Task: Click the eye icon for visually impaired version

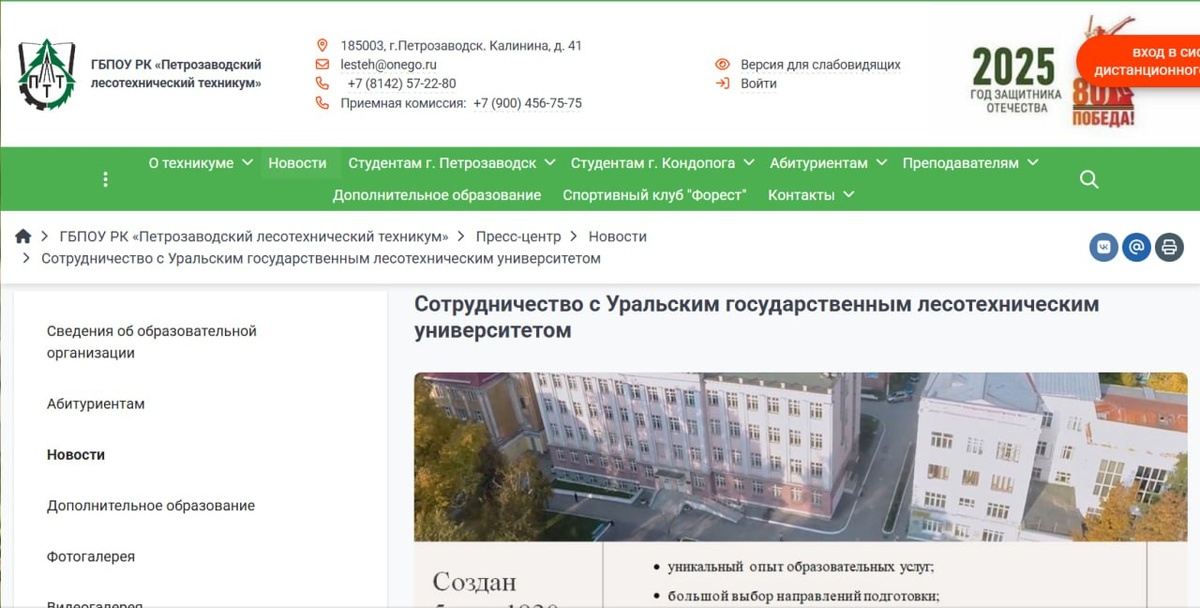Action: tap(722, 64)
